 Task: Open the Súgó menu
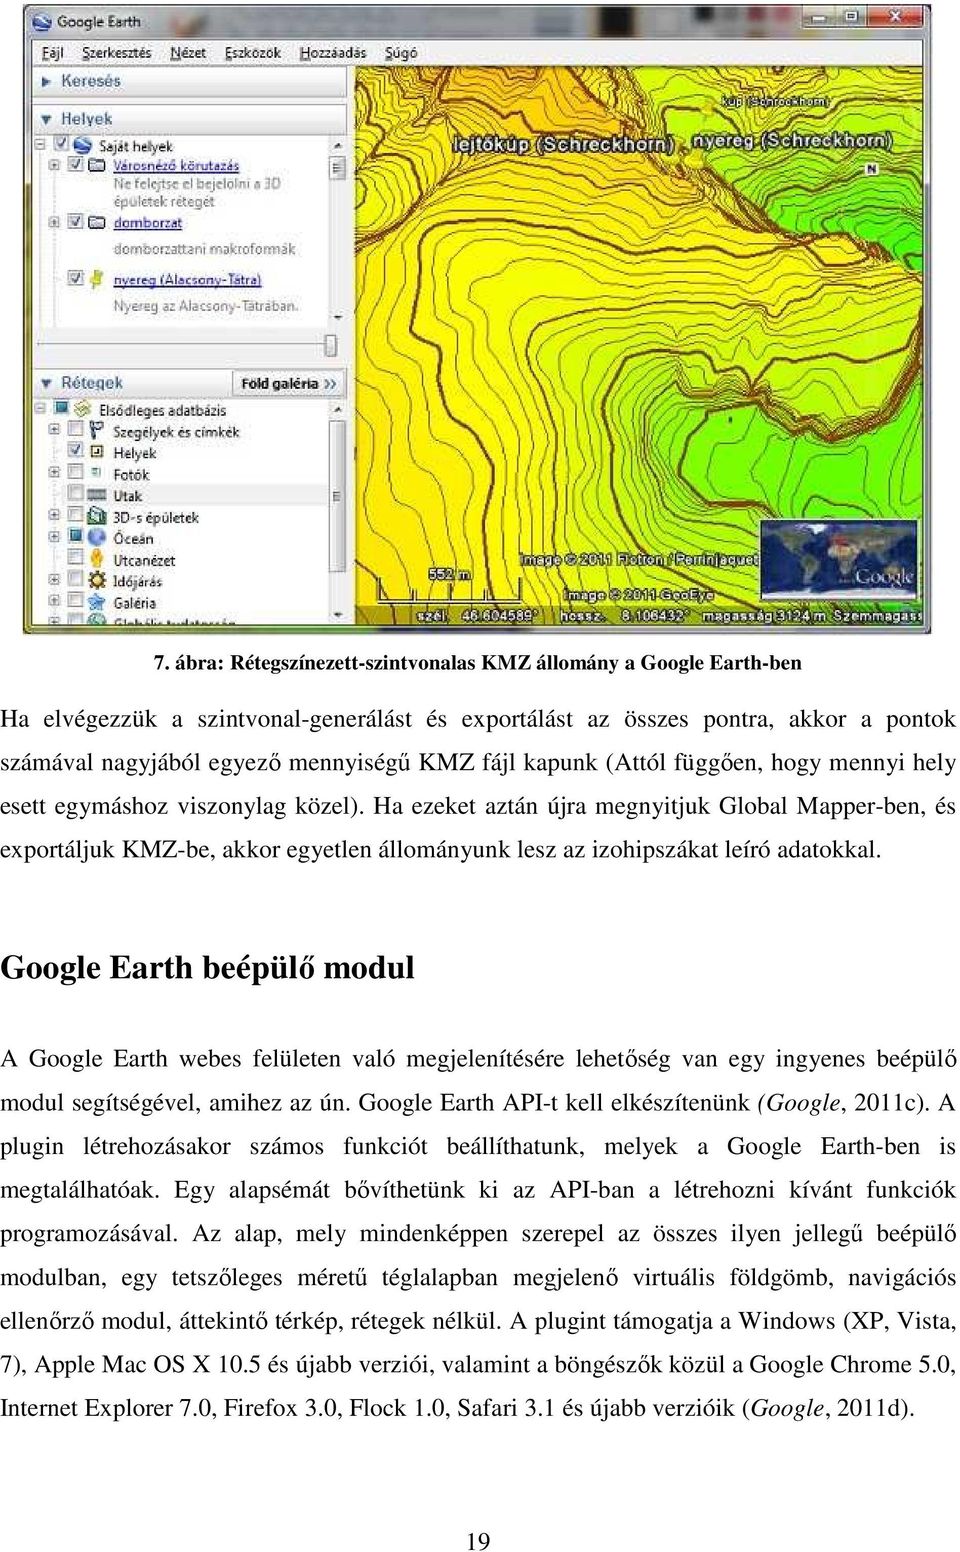point(401,52)
